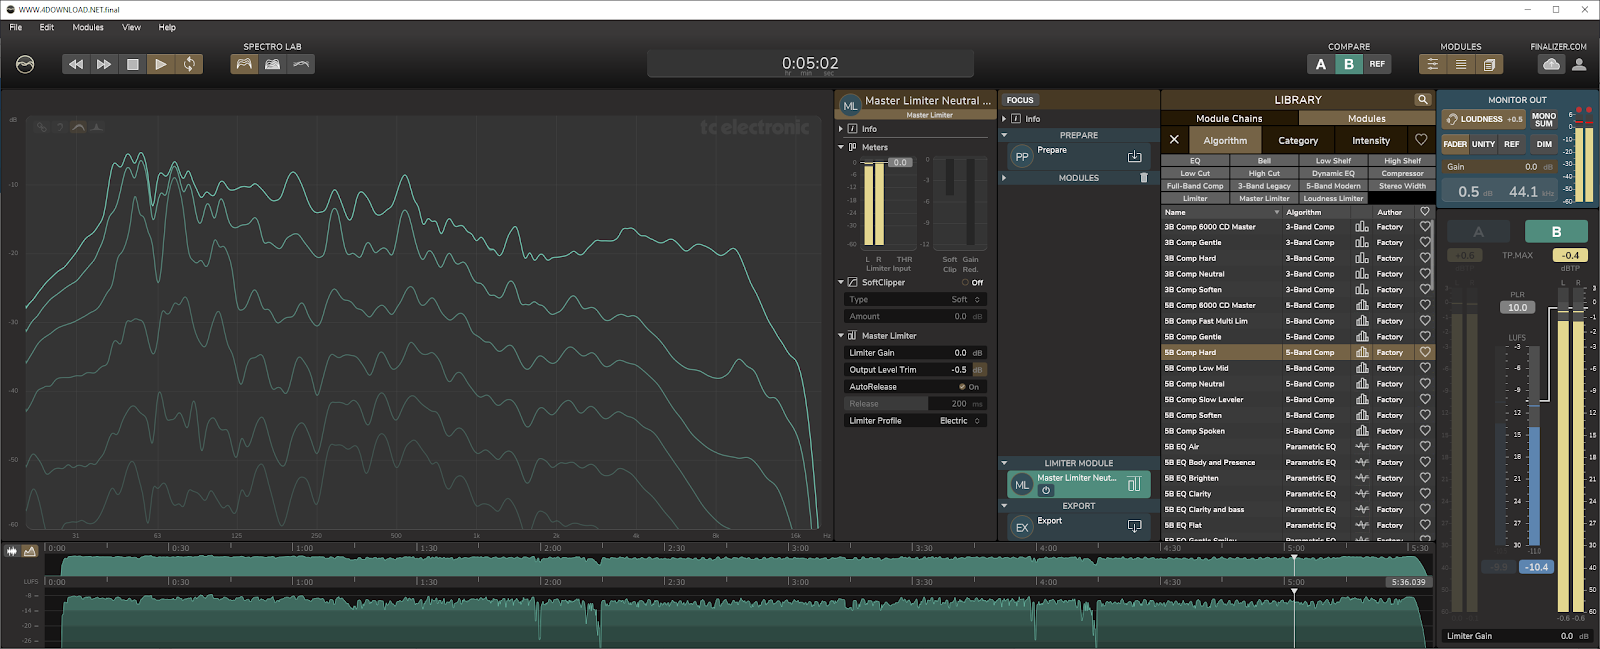
Task: Select the Intensity filter tab
Action: pos(1371,140)
